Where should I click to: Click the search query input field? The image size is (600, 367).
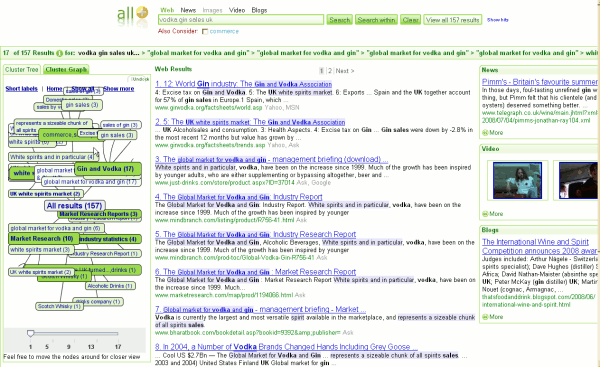tap(241, 20)
